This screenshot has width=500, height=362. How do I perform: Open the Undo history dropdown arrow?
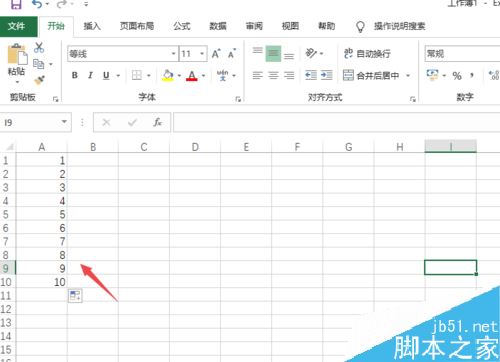47,4
